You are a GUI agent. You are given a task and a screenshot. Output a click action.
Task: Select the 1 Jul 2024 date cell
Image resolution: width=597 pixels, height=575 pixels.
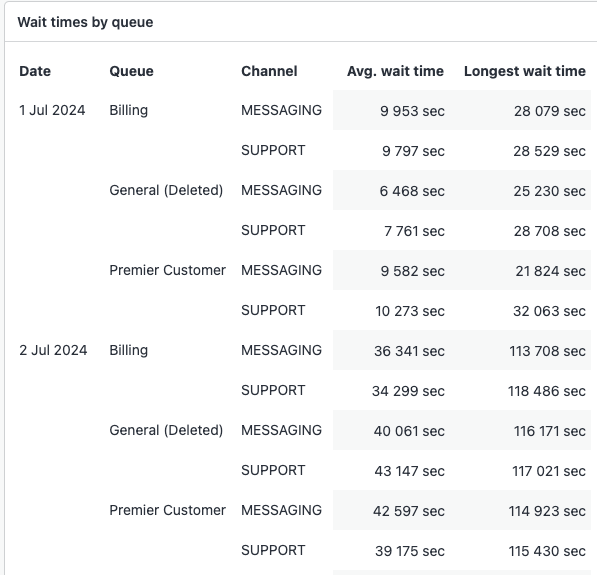point(52,110)
